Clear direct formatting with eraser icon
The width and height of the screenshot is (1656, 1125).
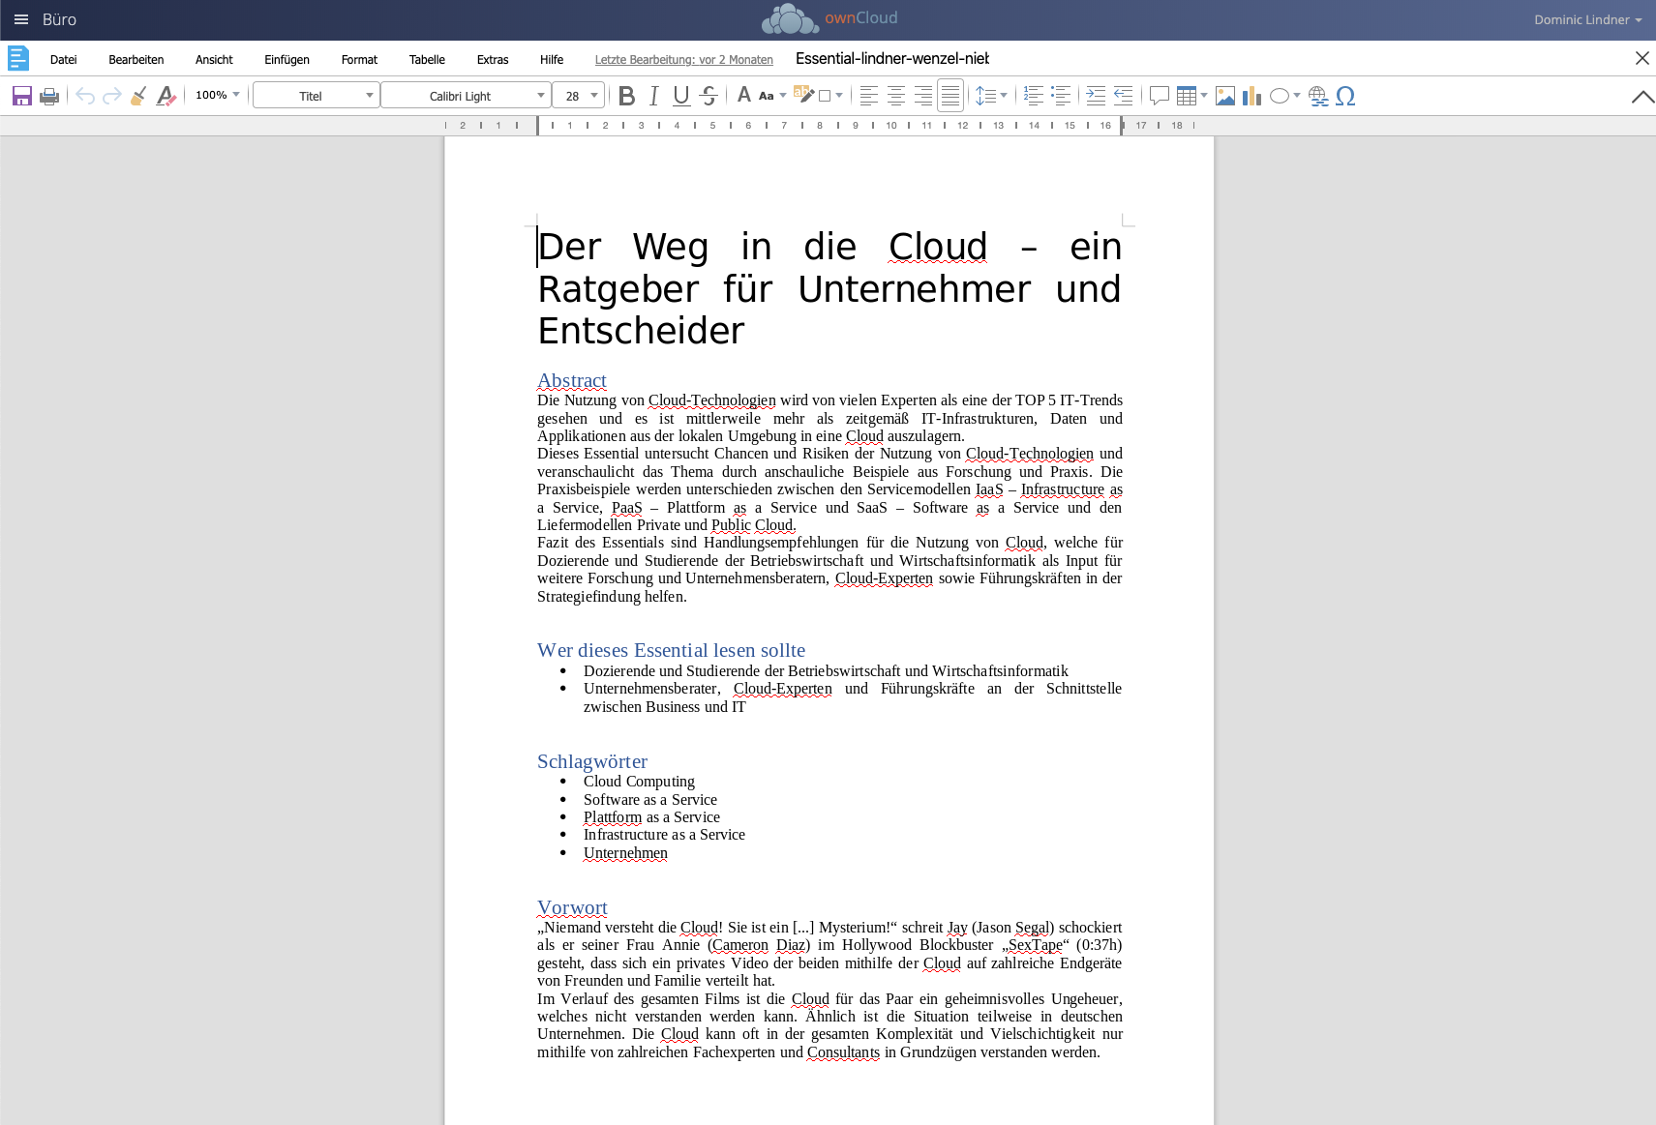coord(166,96)
